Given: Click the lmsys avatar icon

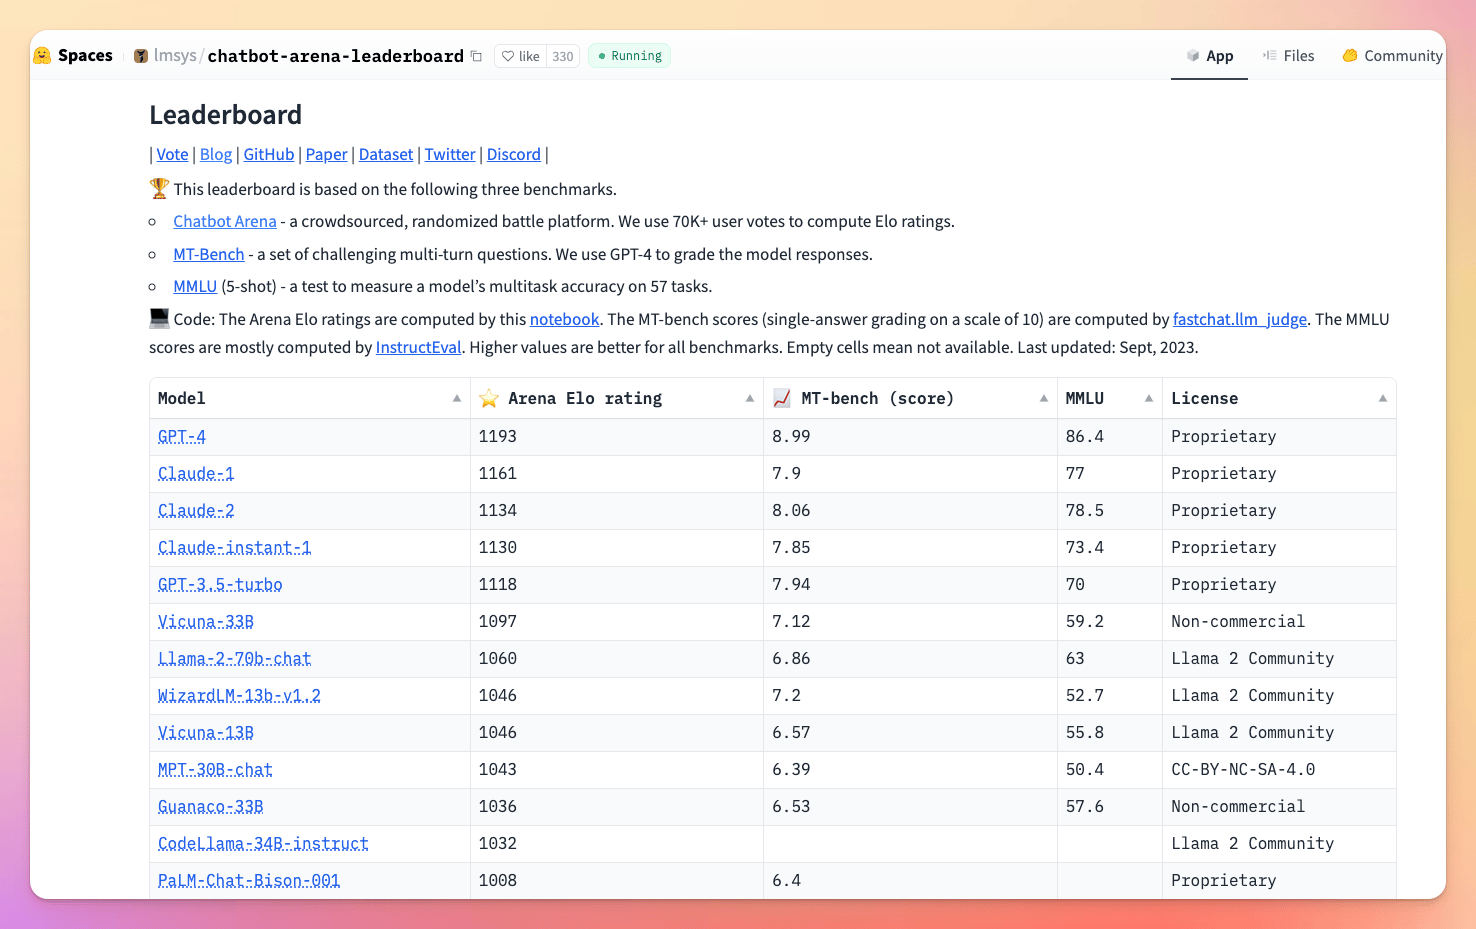Looking at the screenshot, I should tap(141, 56).
